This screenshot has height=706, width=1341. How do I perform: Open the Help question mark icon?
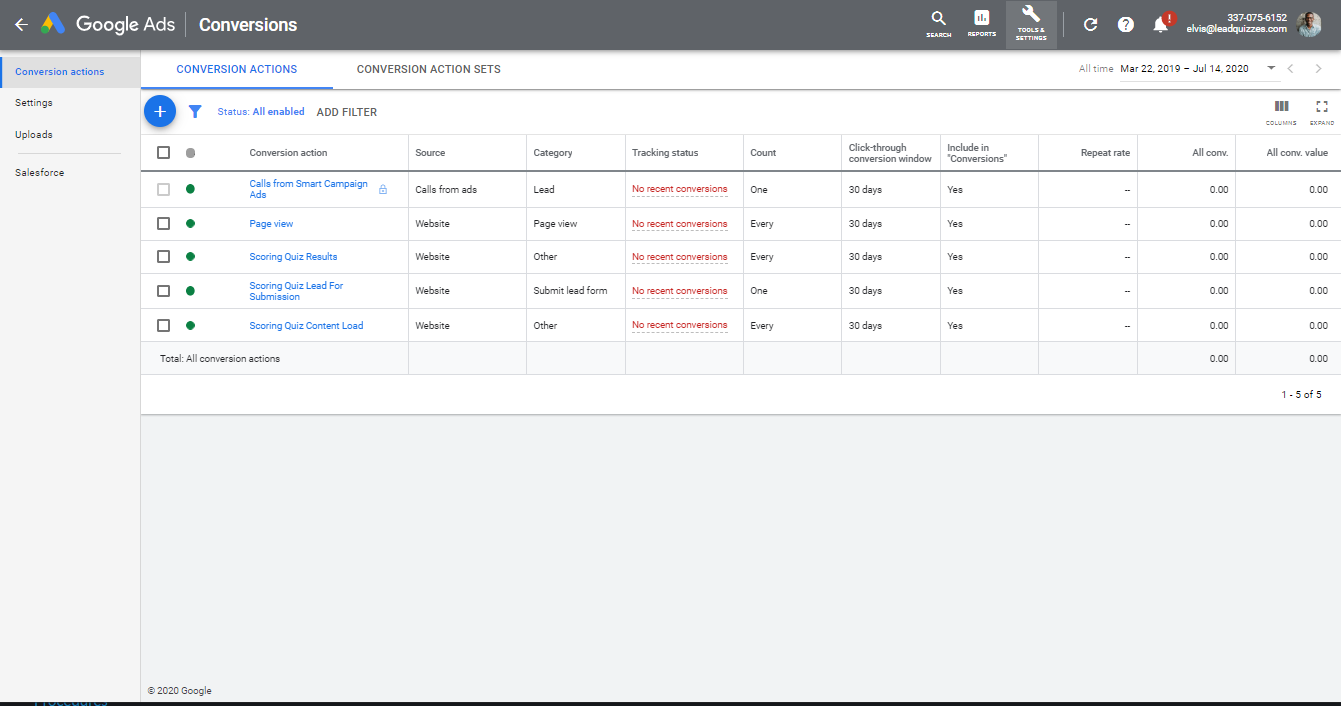click(x=1126, y=25)
